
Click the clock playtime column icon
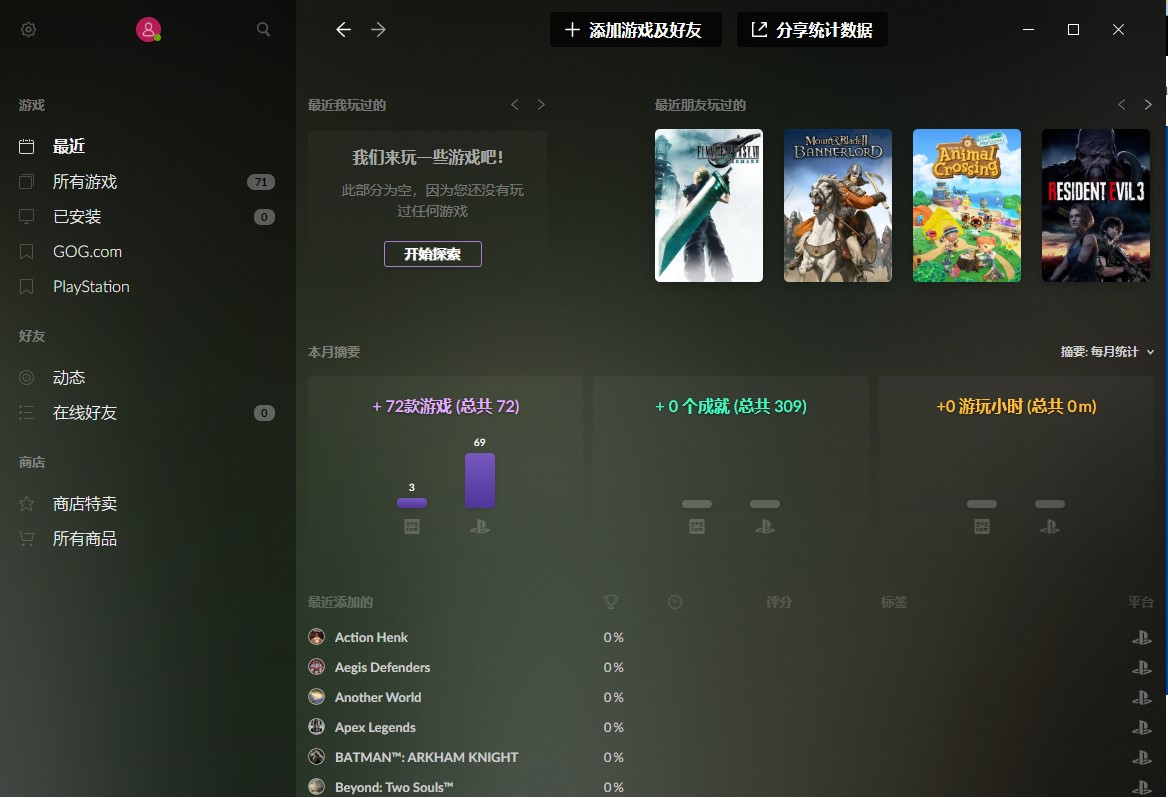pyautogui.click(x=675, y=602)
